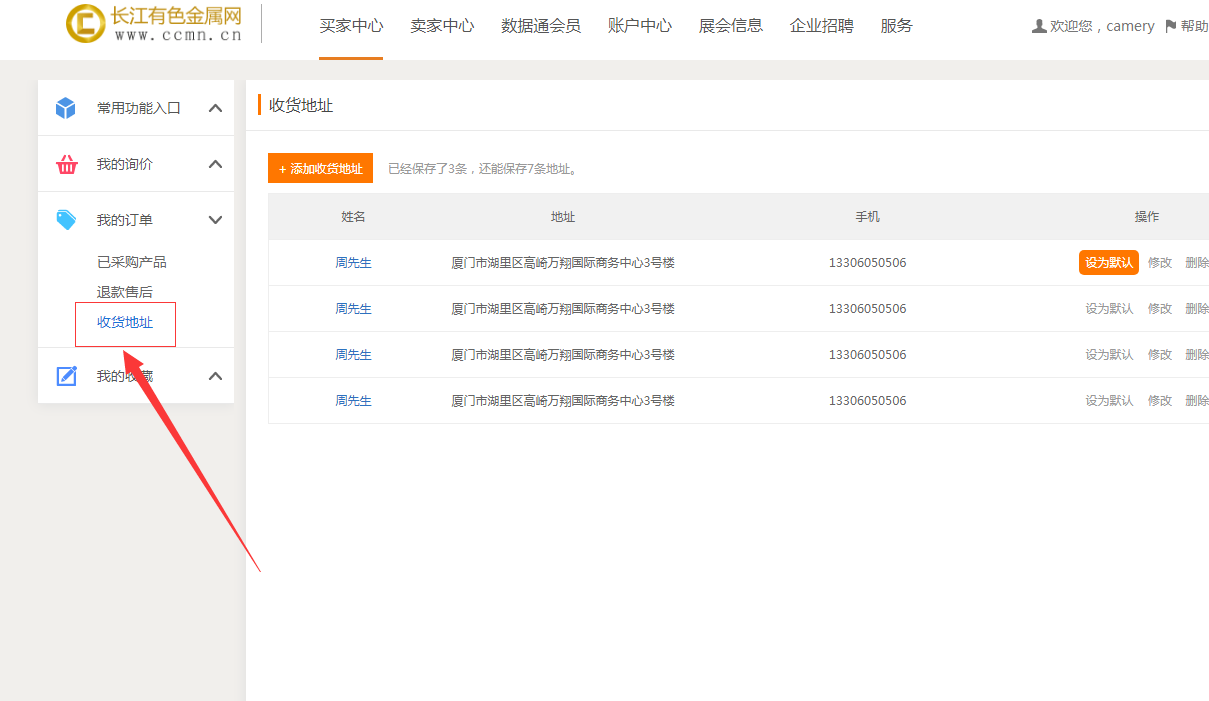1209x701 pixels.
Task: Toggle the 我的收藏 section chevron
Action: pos(215,376)
